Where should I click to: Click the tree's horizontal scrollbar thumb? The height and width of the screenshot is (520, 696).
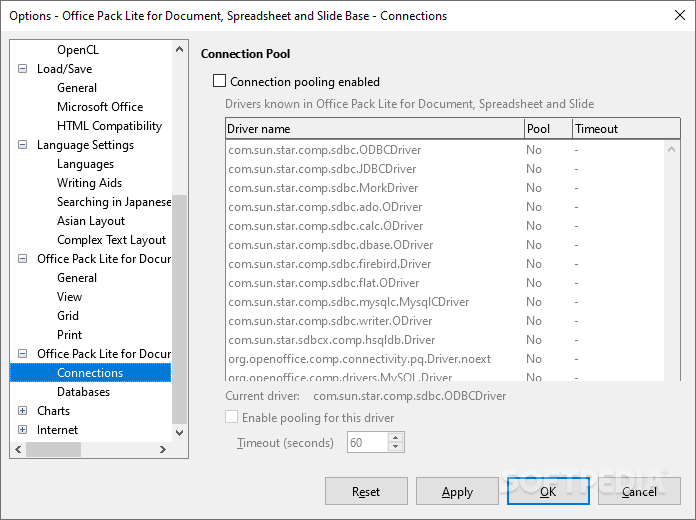(53, 449)
